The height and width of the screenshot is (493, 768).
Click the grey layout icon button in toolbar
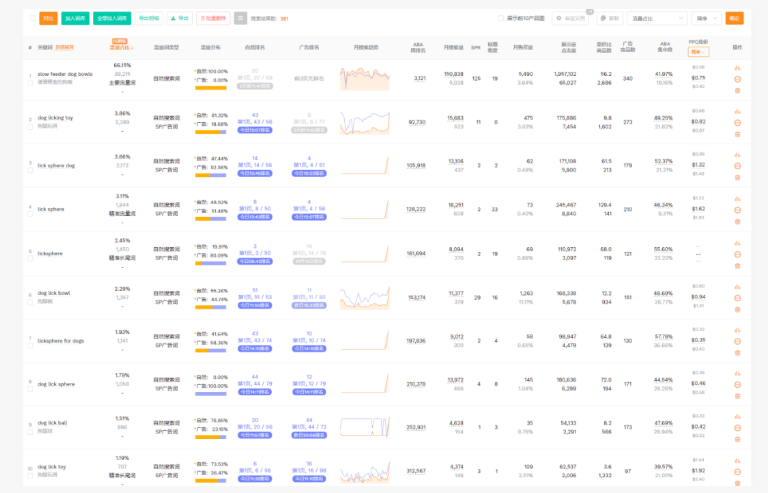tap(240, 18)
